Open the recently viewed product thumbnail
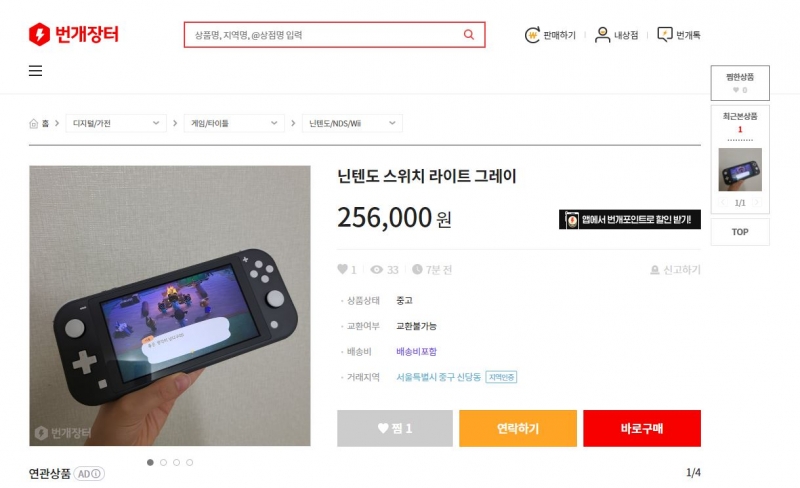 (740, 170)
